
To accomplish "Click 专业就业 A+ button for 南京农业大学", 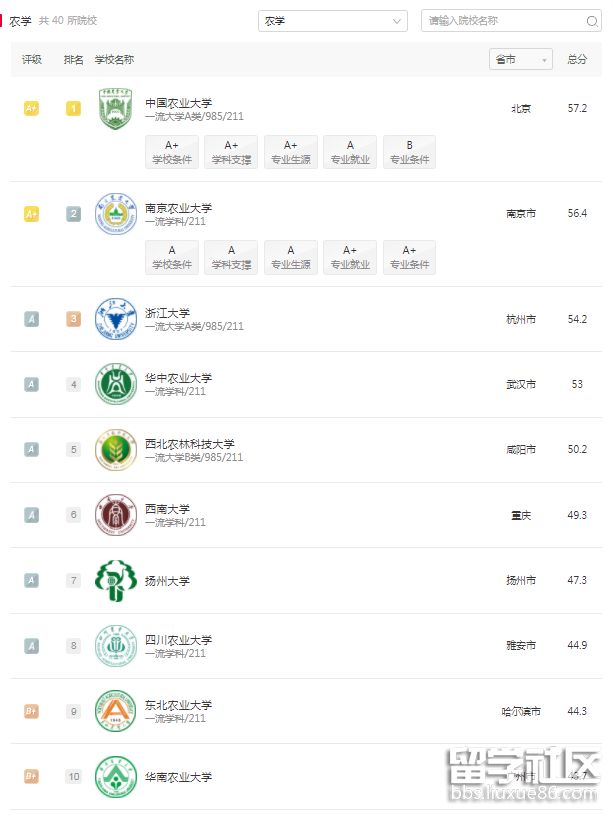I will click(x=350, y=257).
